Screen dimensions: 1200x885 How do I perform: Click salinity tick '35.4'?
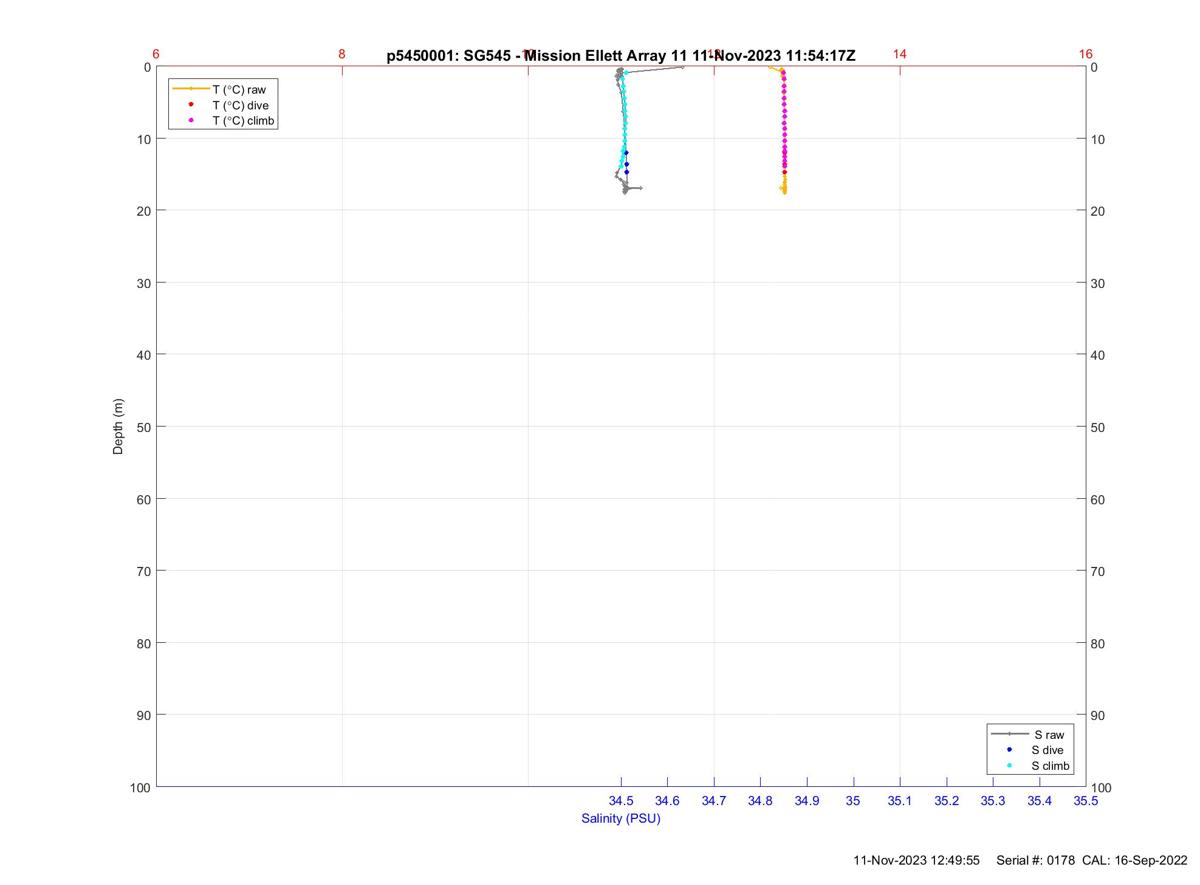pos(1040,801)
